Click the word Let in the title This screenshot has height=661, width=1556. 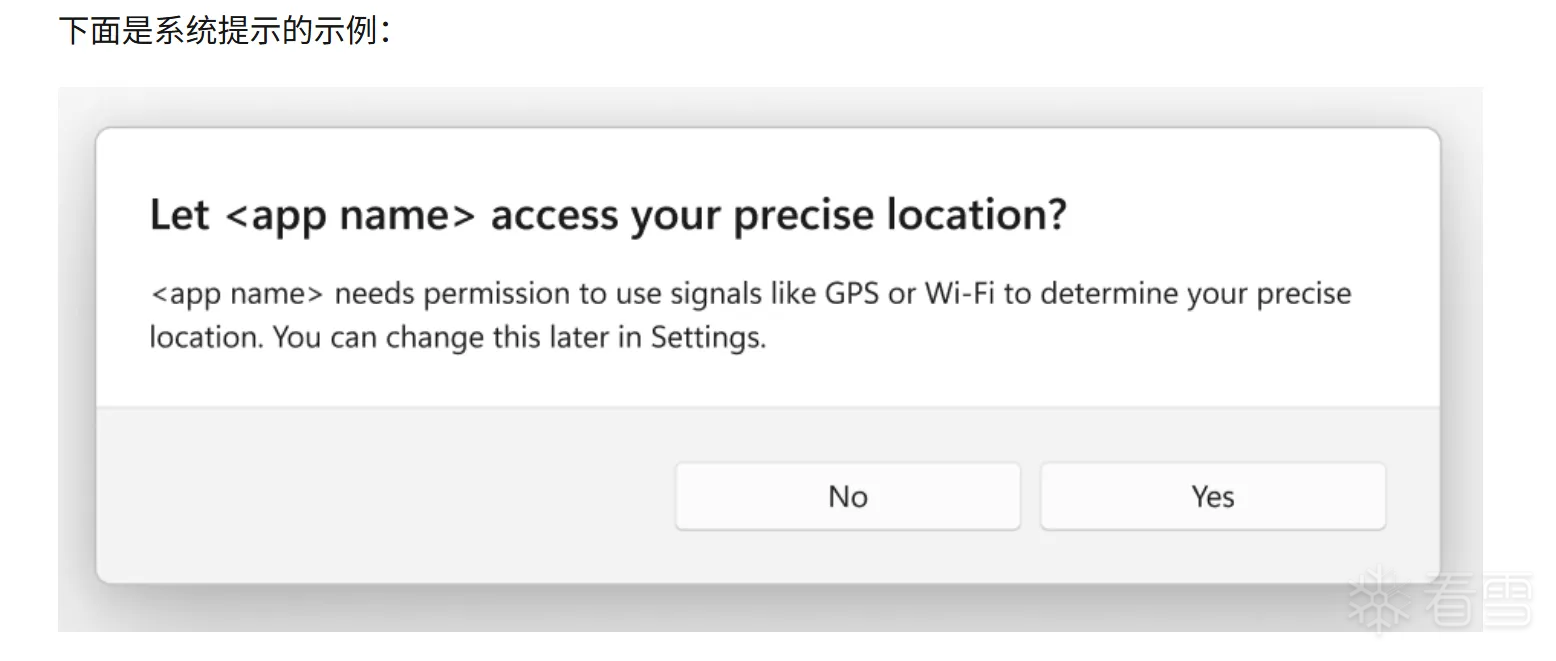[x=179, y=215]
